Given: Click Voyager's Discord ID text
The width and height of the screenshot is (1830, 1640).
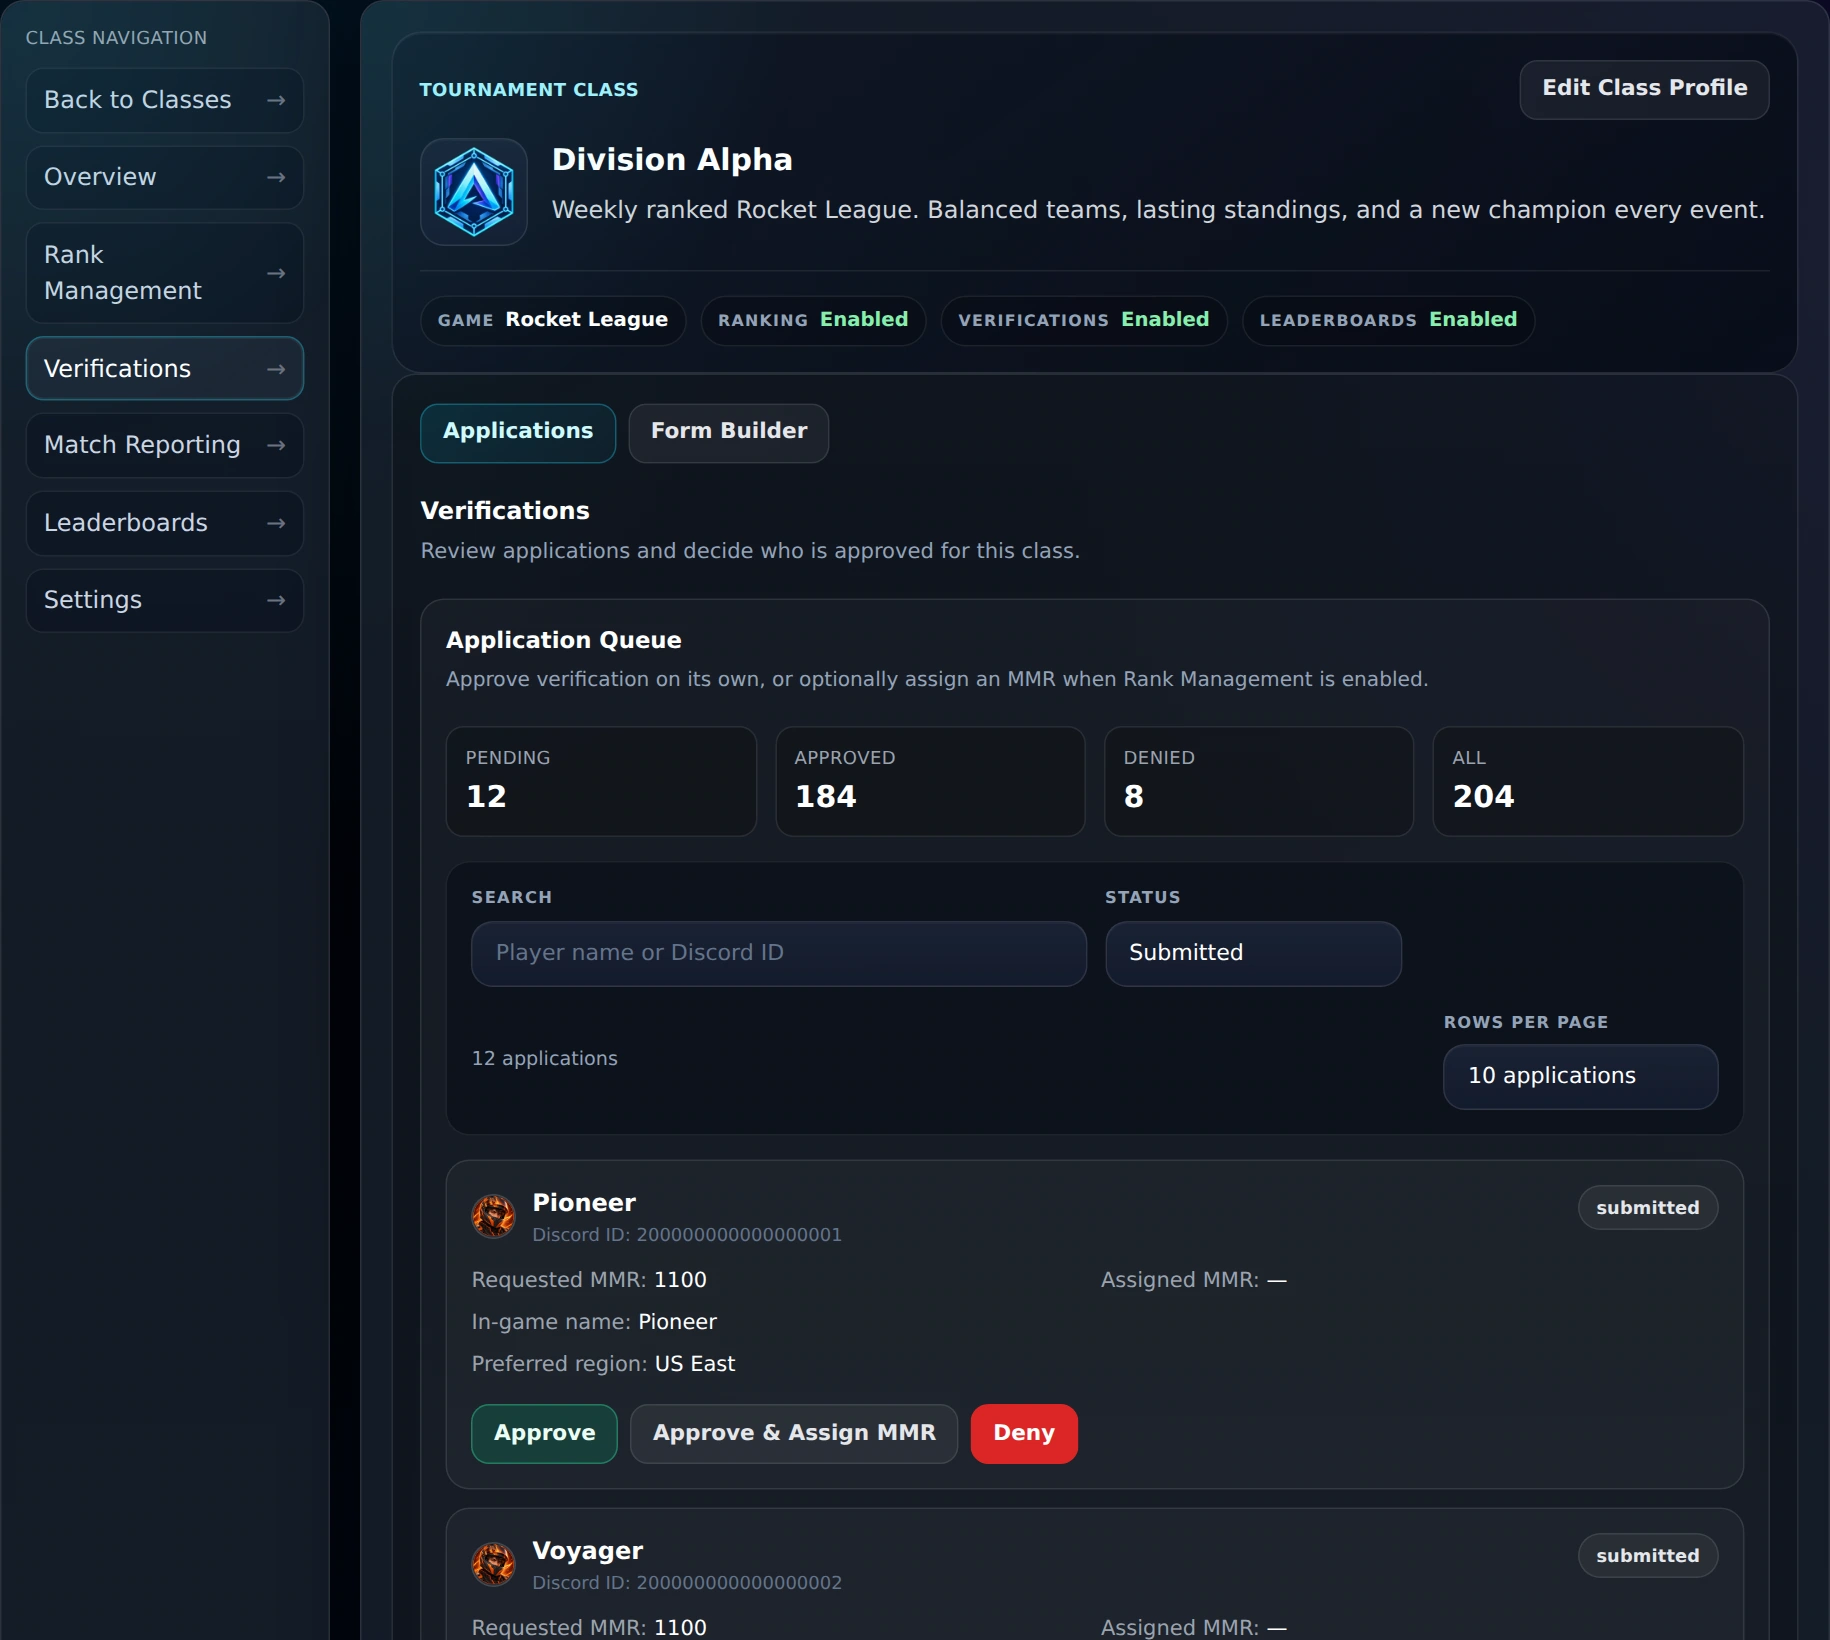Looking at the screenshot, I should click(x=687, y=1583).
